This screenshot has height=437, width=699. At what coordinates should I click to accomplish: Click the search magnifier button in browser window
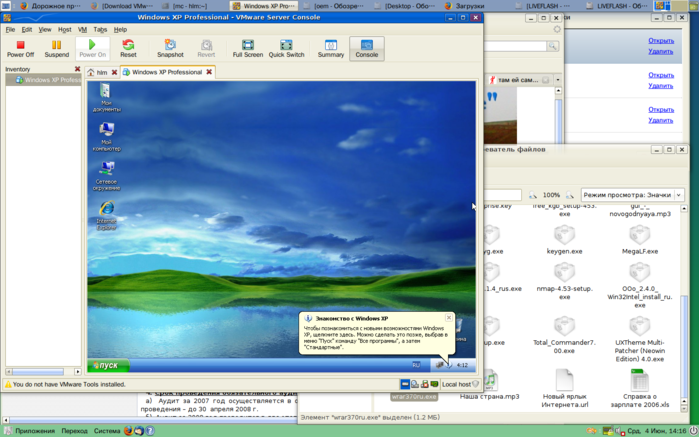click(553, 46)
